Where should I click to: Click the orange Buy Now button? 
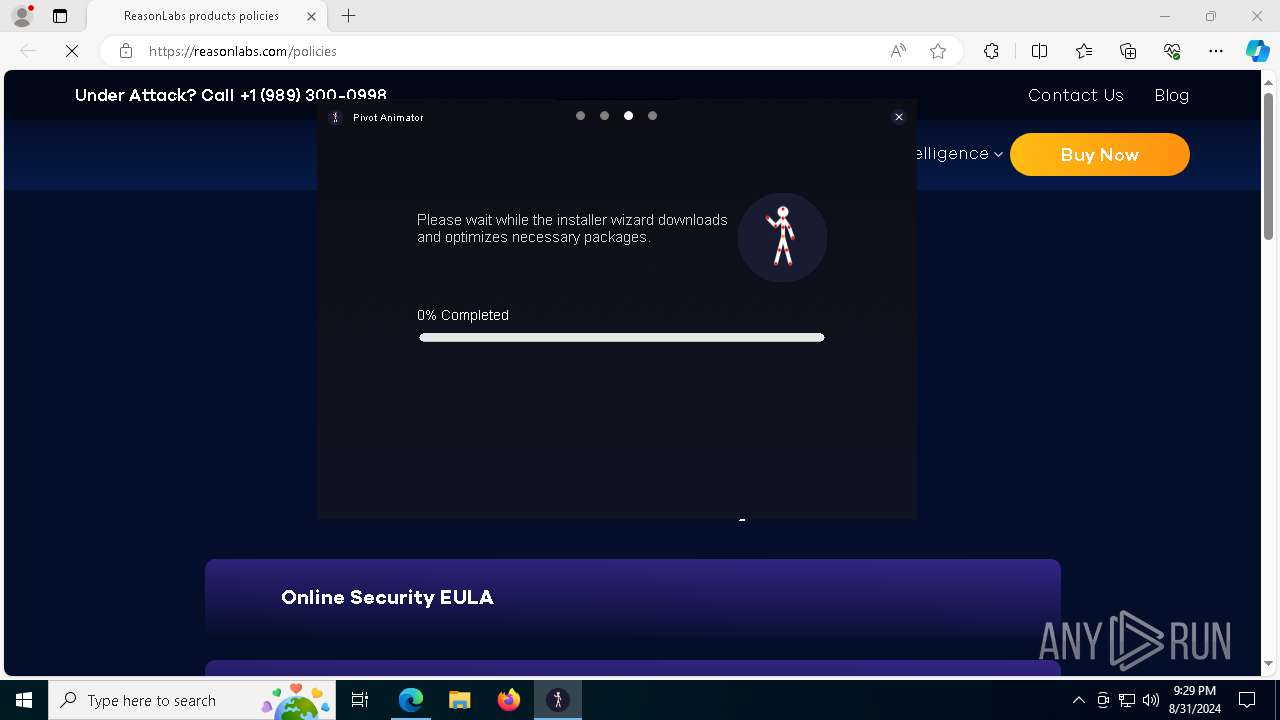1099,155
